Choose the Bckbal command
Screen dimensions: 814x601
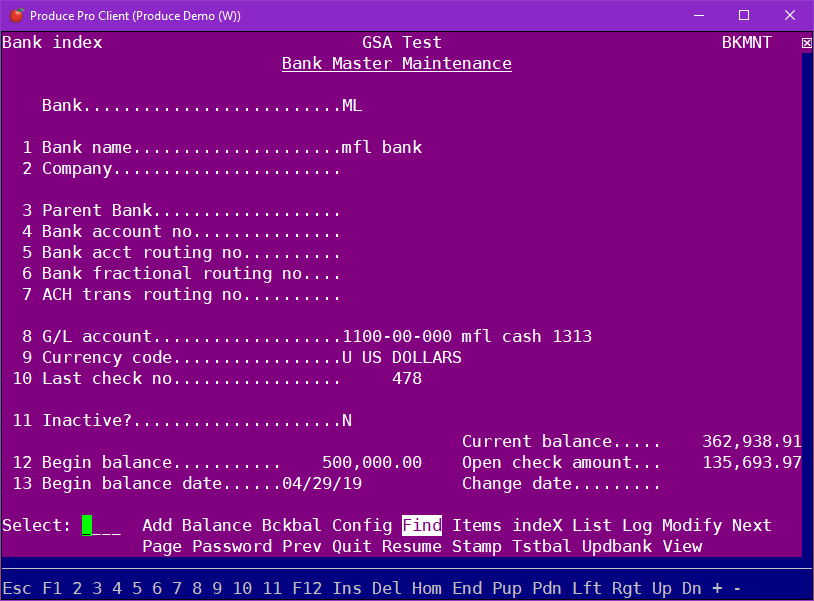point(292,525)
